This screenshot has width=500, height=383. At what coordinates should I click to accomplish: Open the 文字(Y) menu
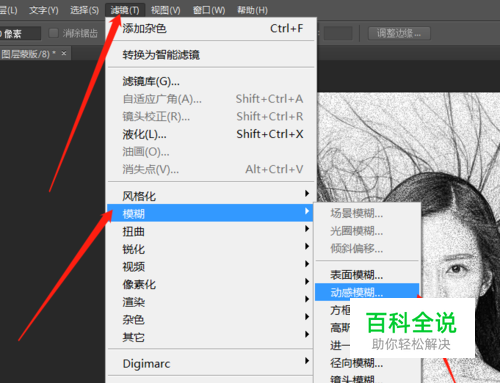[44, 10]
